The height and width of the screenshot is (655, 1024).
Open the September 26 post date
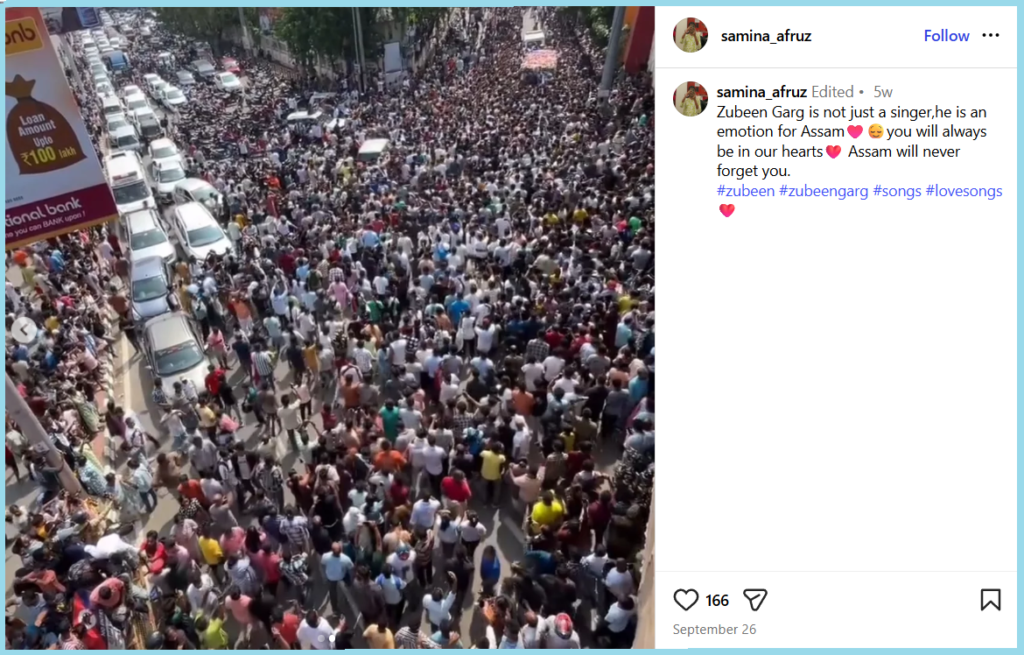click(714, 630)
